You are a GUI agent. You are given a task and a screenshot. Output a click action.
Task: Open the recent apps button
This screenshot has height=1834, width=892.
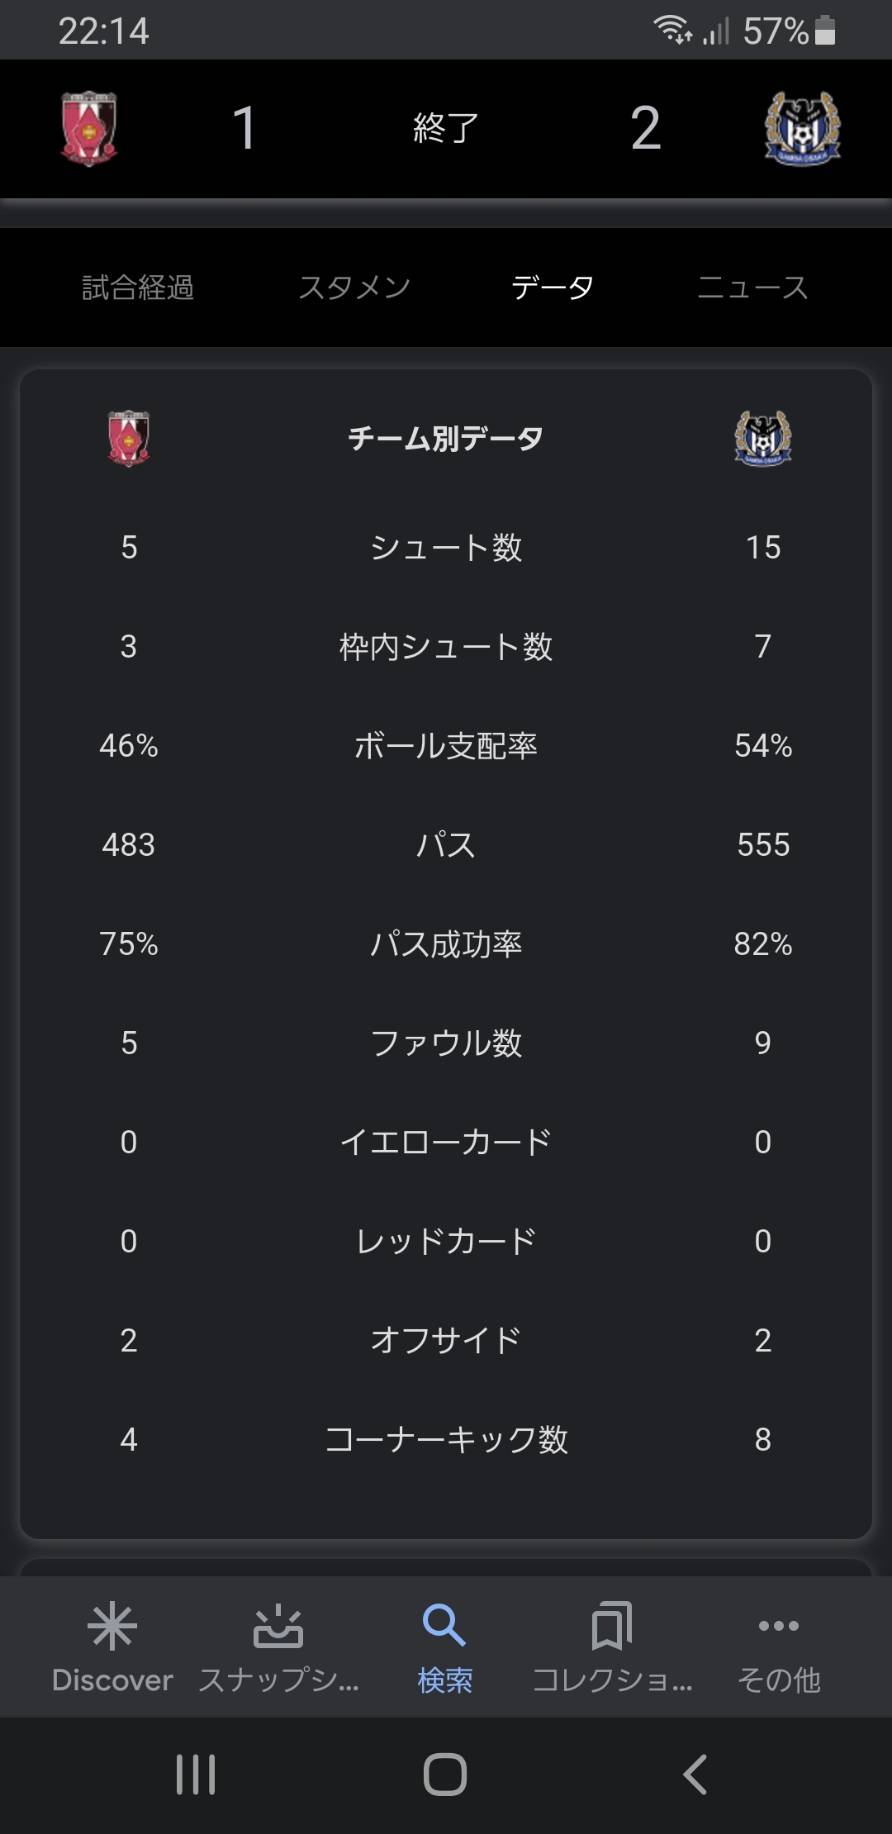(x=196, y=1775)
